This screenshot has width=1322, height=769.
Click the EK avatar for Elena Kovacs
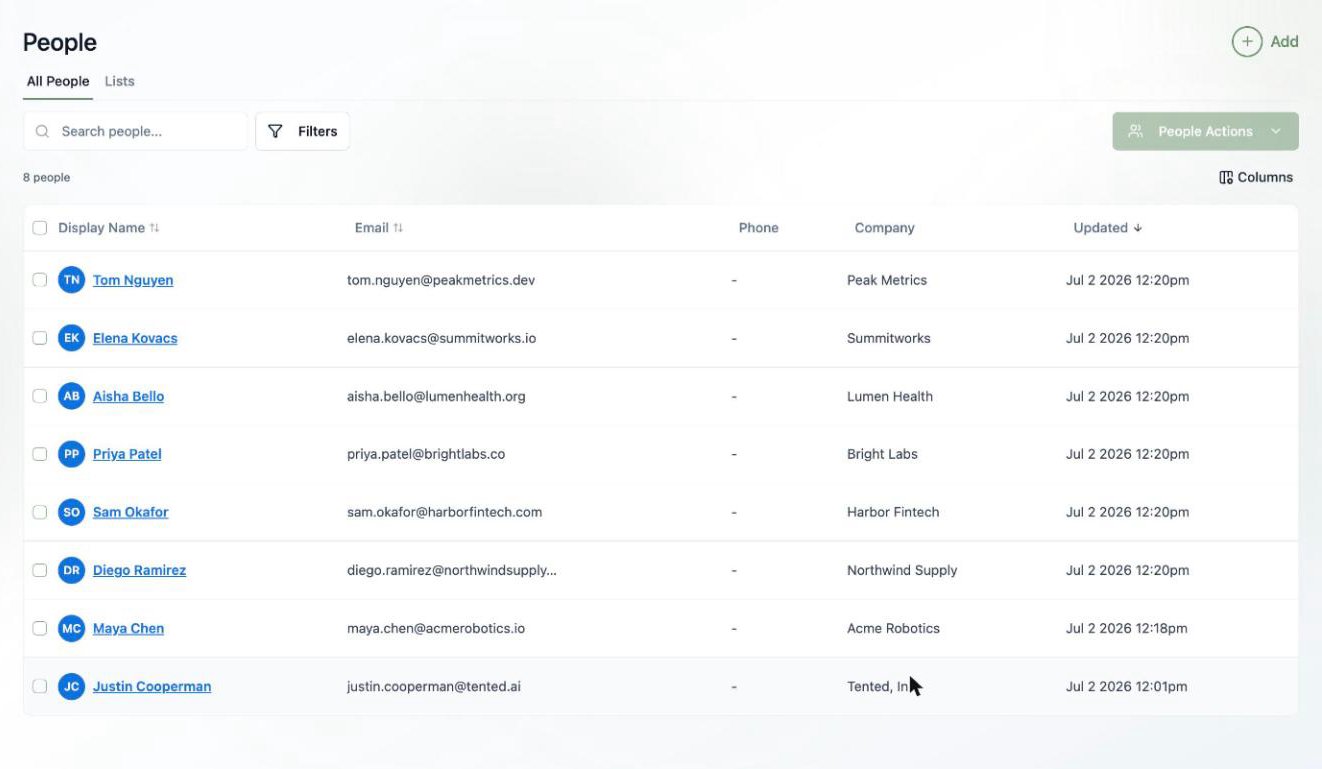(x=71, y=338)
